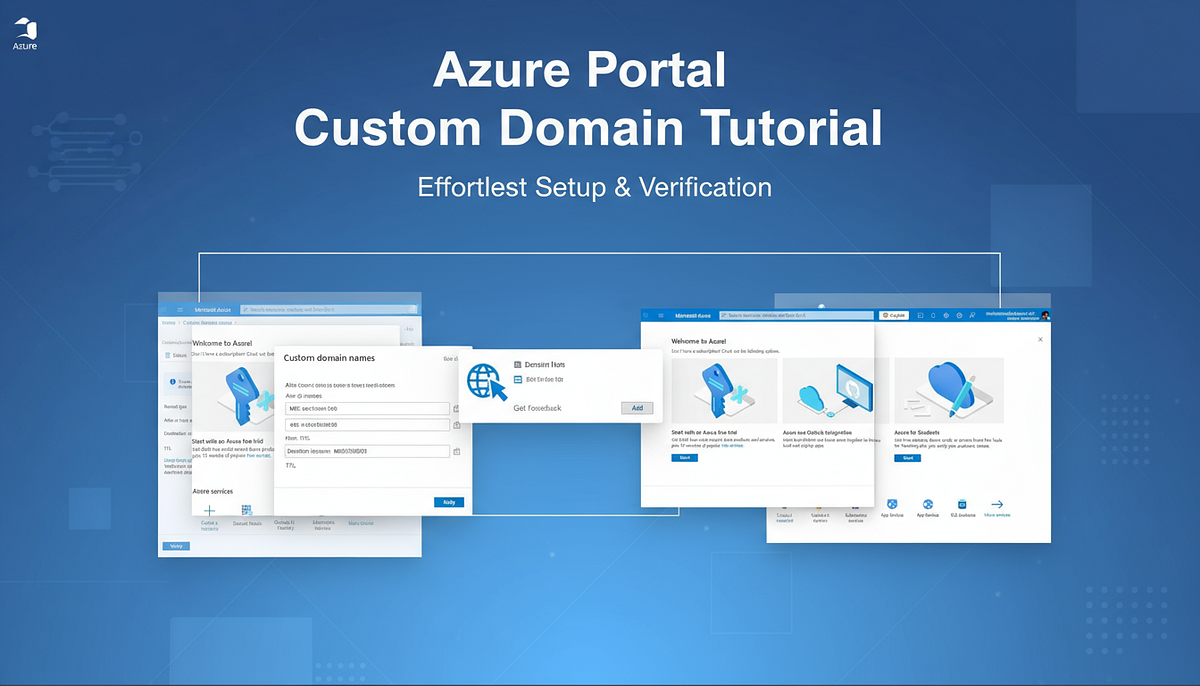
Task: Copy the verification record using the copy icon
Action: click(458, 450)
